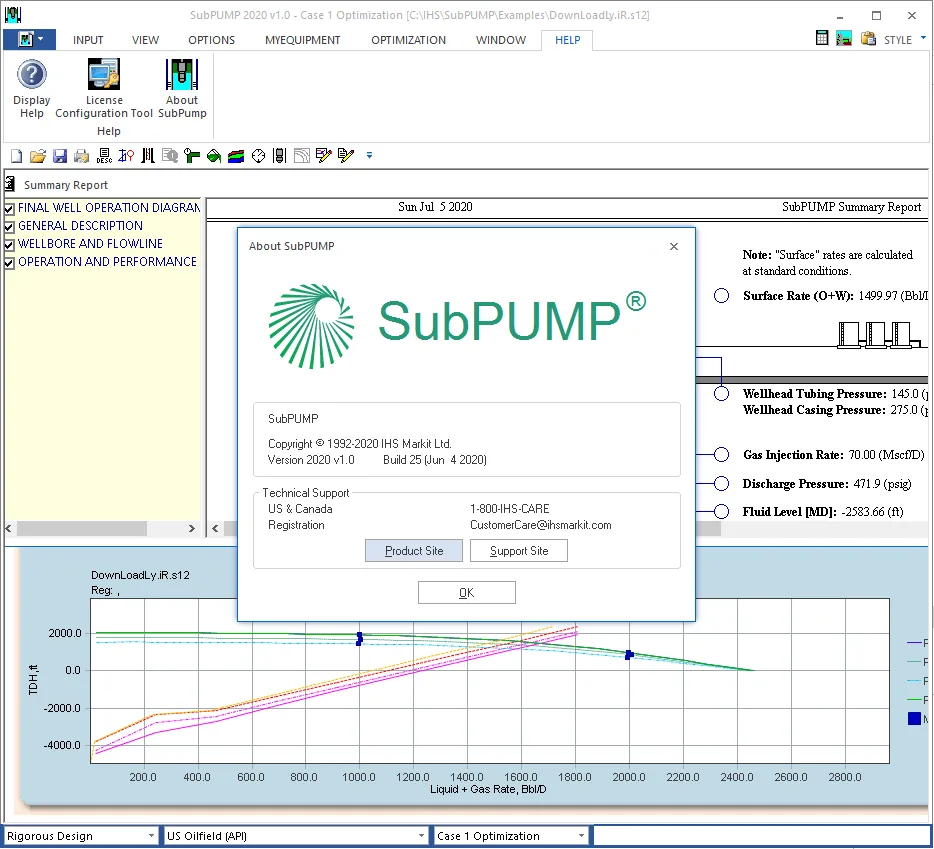
Task: Click the blue marker at 1000 Bbl/D
Action: pos(359,639)
